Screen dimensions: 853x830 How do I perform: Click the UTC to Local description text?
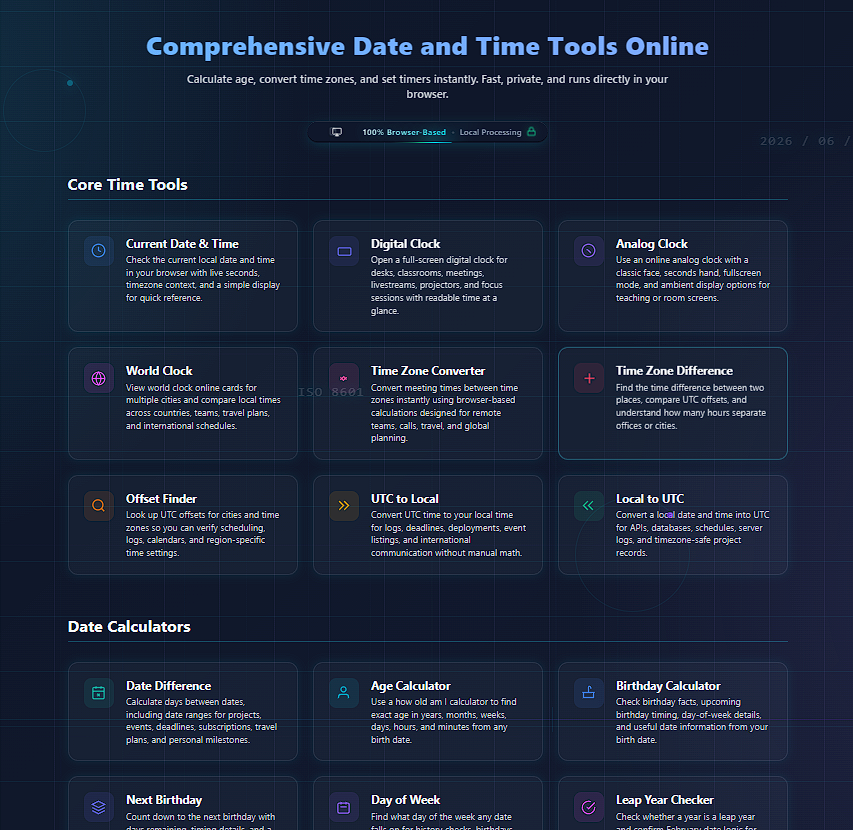click(448, 534)
